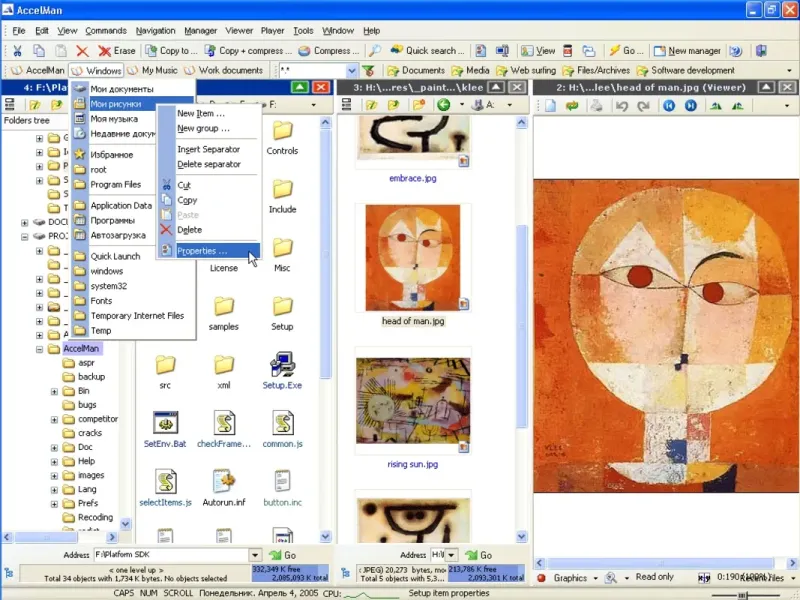Image resolution: width=800 pixels, height=600 pixels.
Task: Click the new document icon in viewer toolbar
Action: pos(550,106)
